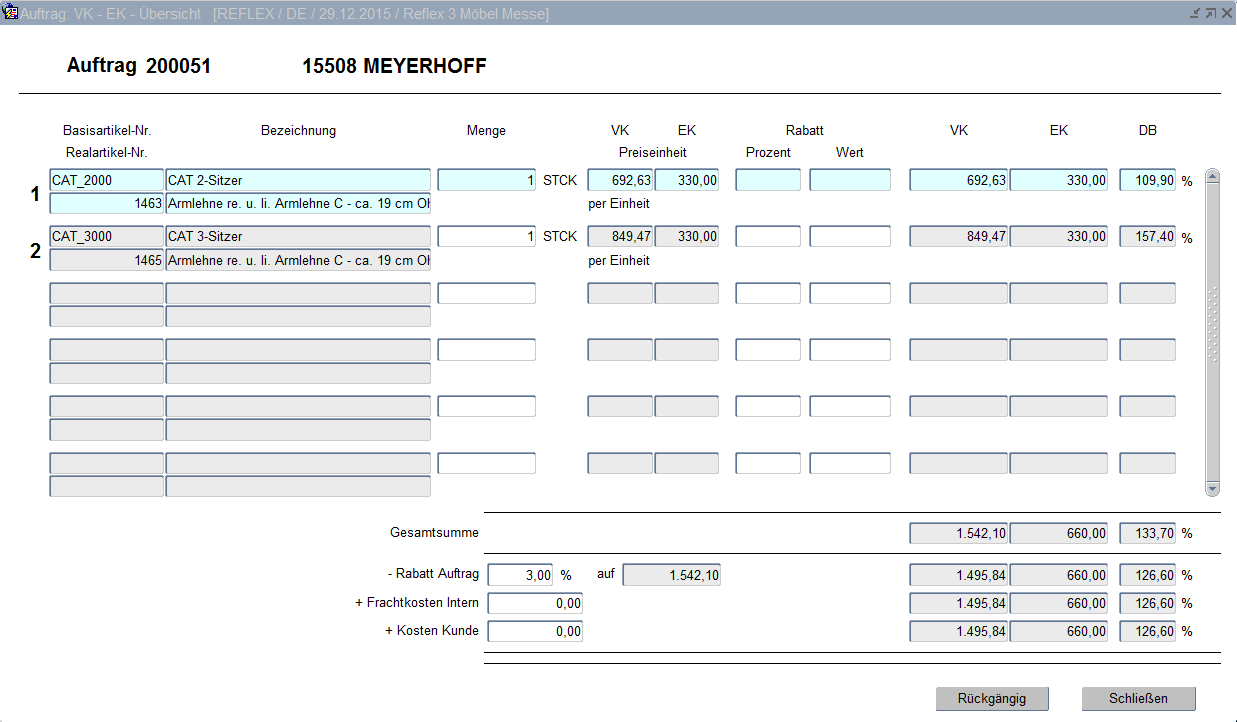This screenshot has height=722, width=1237.
Task: Click Rabatt Wert field in row 1
Action: point(849,180)
